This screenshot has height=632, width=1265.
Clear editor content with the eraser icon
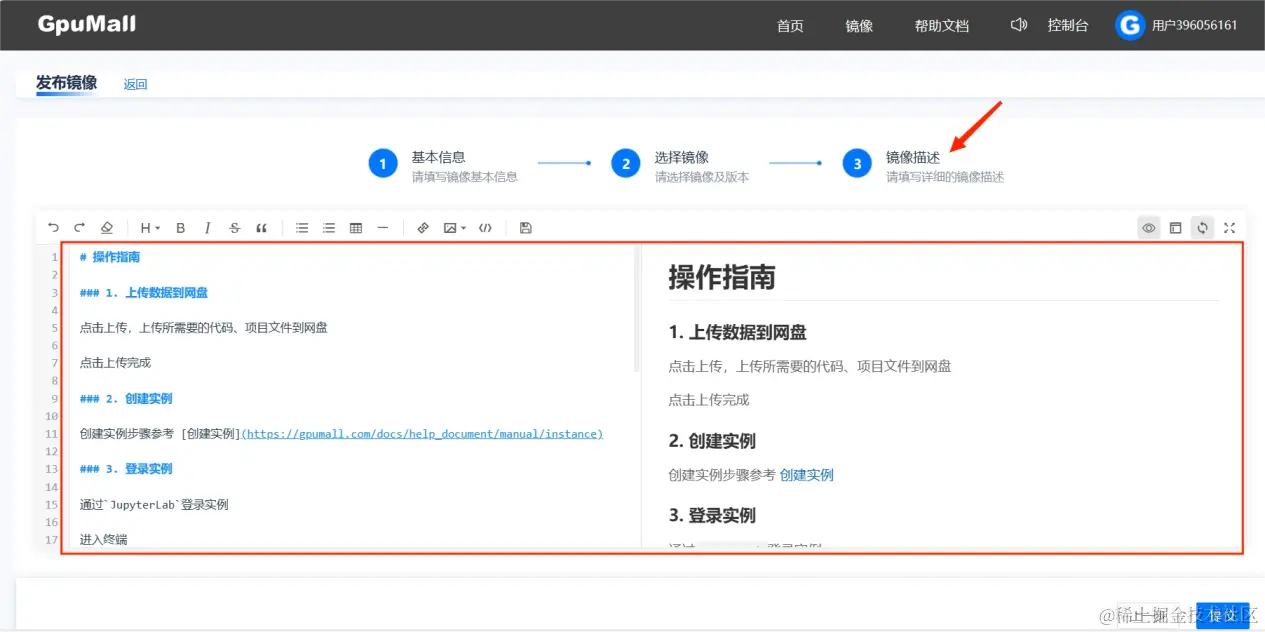coord(107,228)
